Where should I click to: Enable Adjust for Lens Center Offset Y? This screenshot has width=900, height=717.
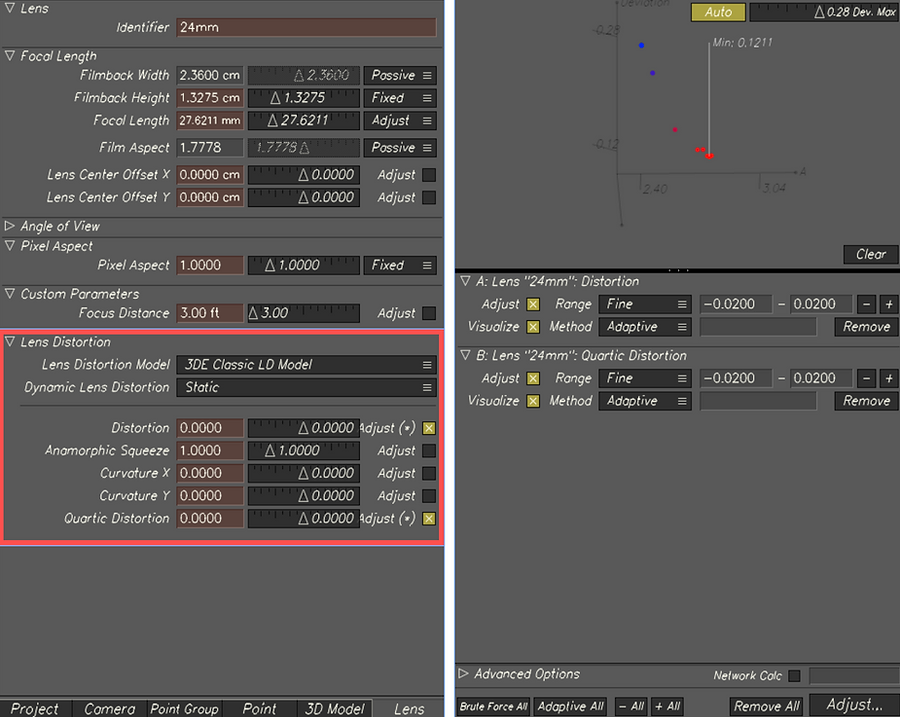[429, 197]
